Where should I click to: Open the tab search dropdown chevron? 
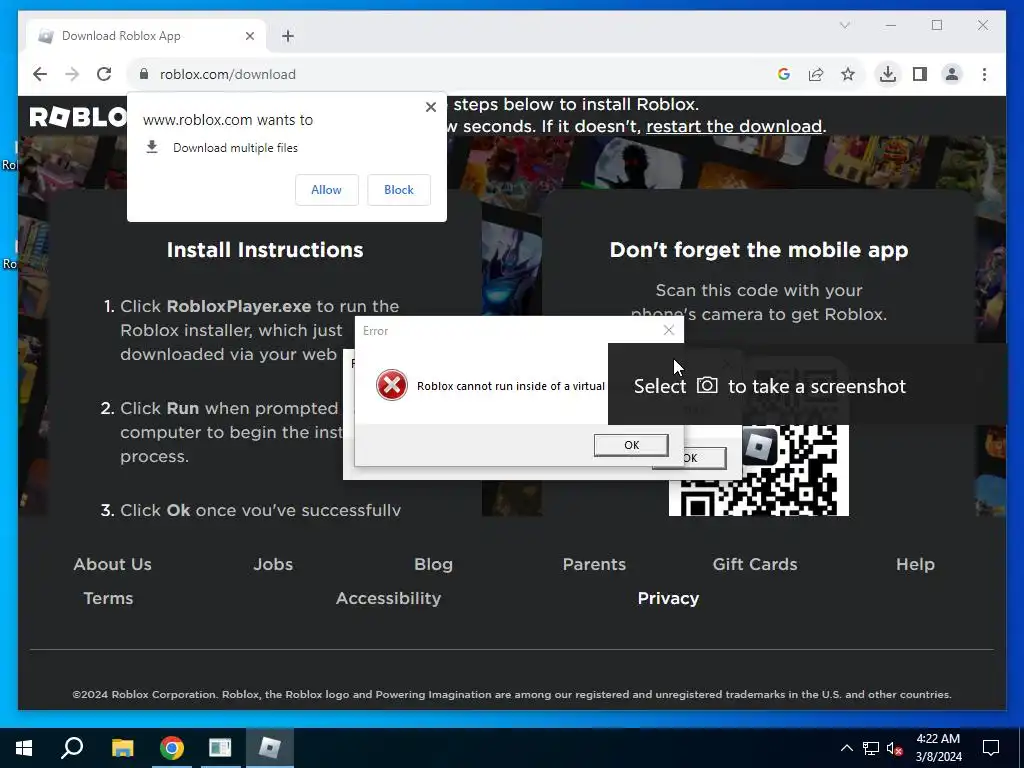(x=844, y=25)
